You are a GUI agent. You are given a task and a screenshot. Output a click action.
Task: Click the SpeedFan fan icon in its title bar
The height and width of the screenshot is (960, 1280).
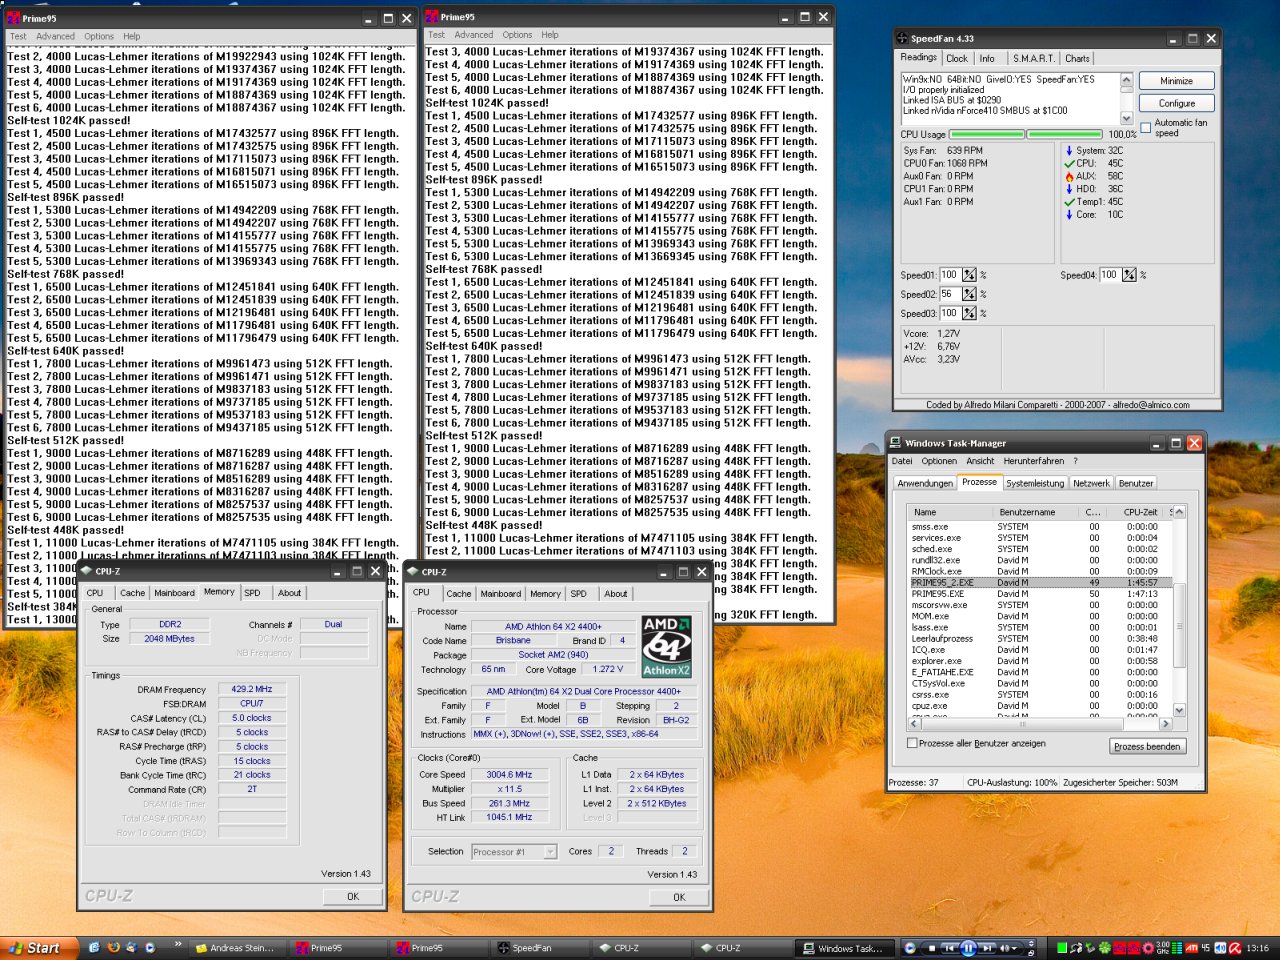902,39
